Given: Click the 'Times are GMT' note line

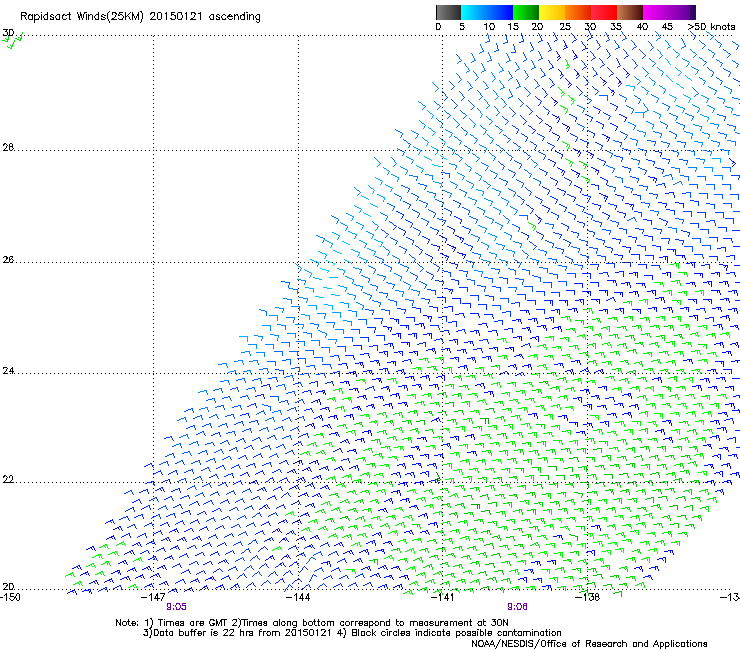Looking at the screenshot, I should coord(312,623).
